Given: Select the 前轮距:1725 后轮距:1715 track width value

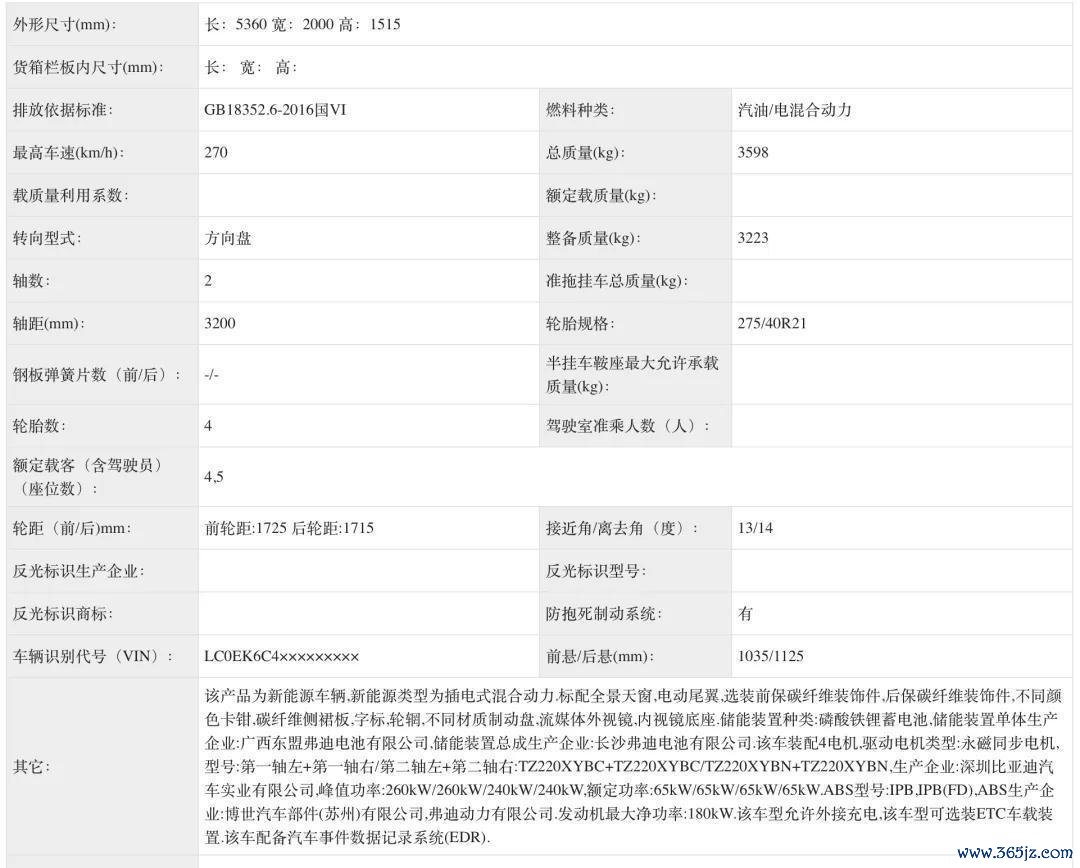Looking at the screenshot, I should pyautogui.click(x=289, y=528).
